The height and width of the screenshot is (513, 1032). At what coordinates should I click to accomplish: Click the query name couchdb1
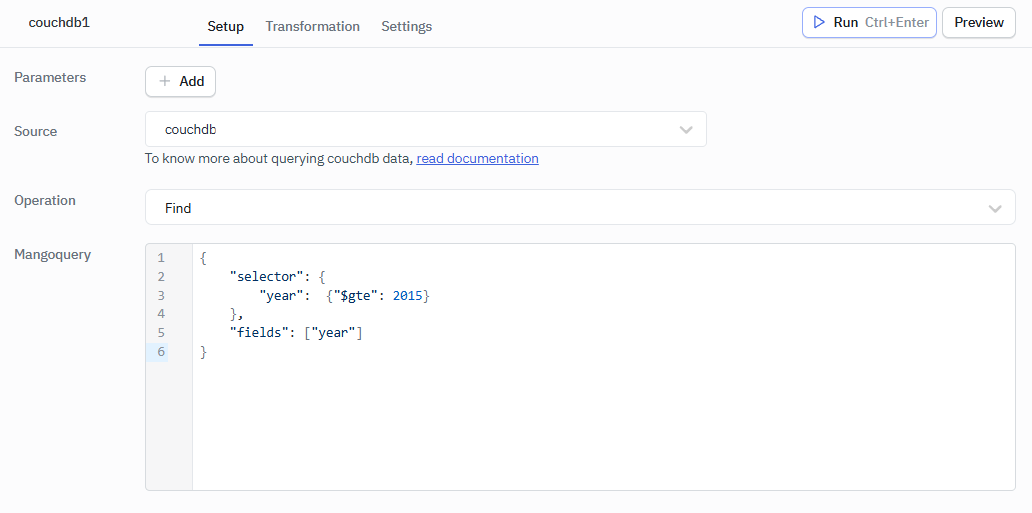click(x=59, y=22)
